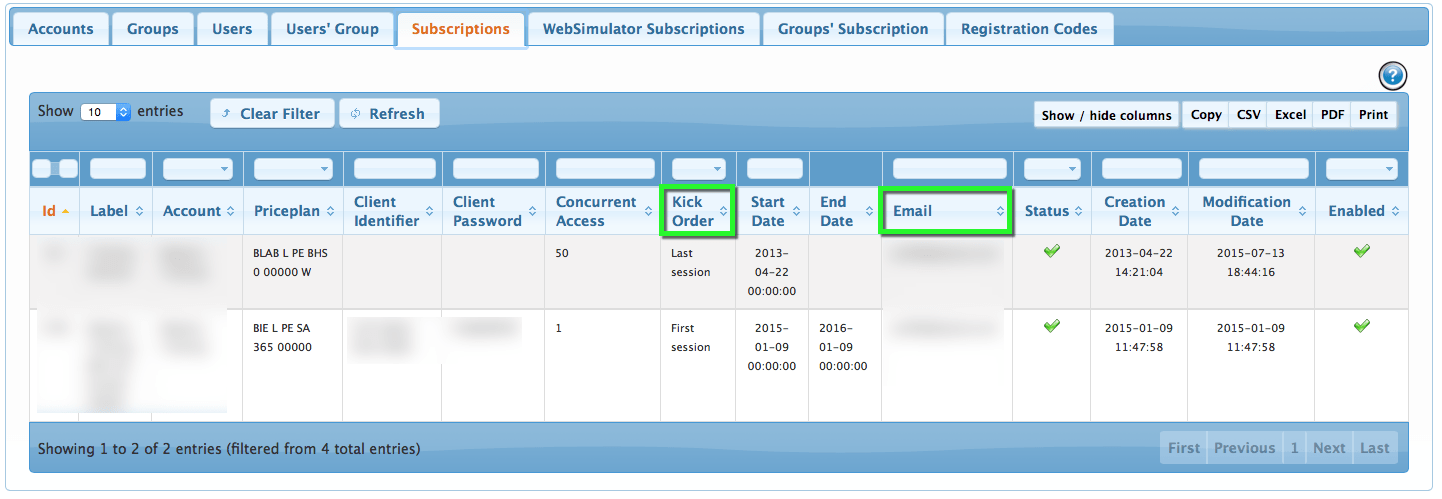Sort by the Account column header
This screenshot has height=499, width=1442.
(198, 211)
